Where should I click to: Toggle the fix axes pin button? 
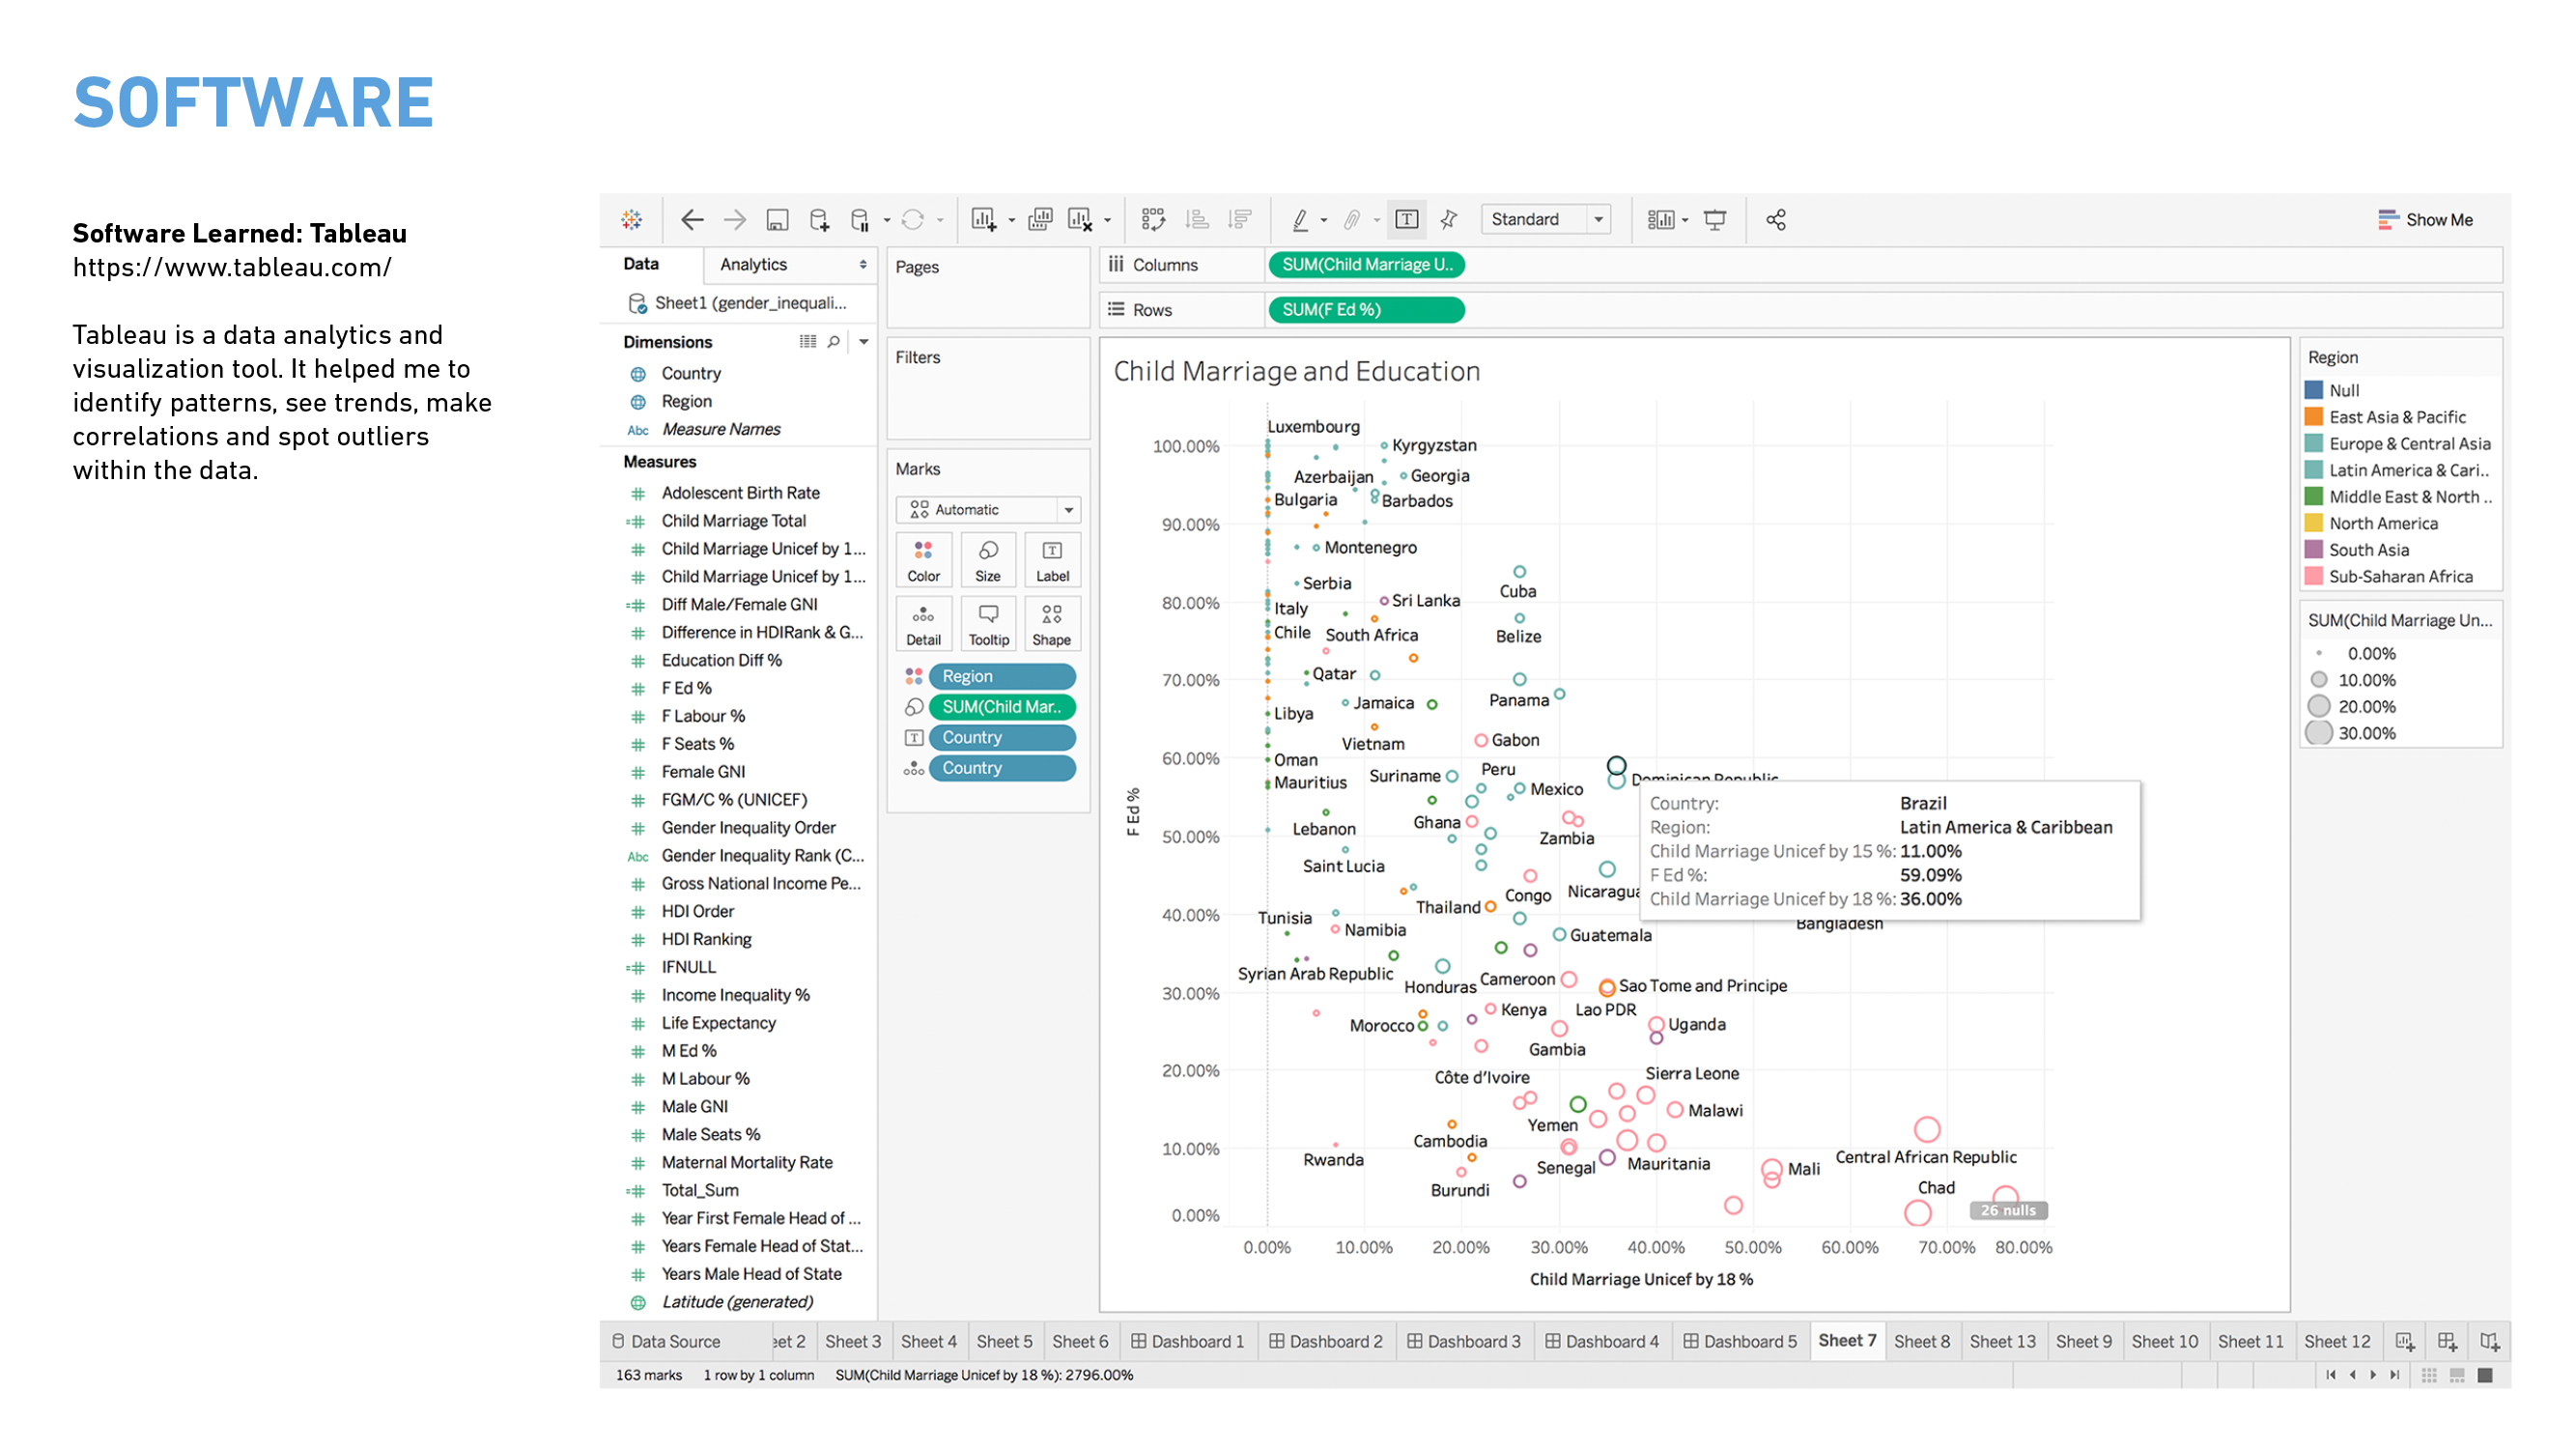point(1448,220)
